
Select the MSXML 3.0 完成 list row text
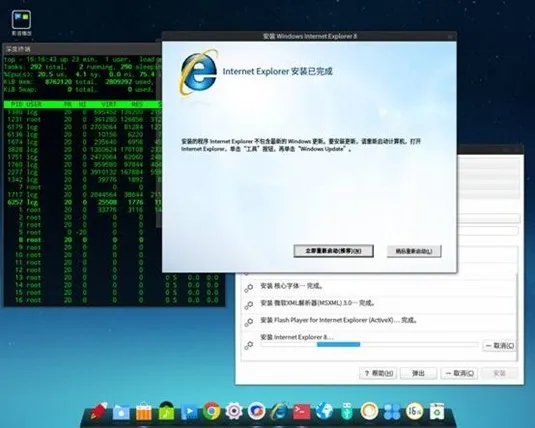pos(317,303)
